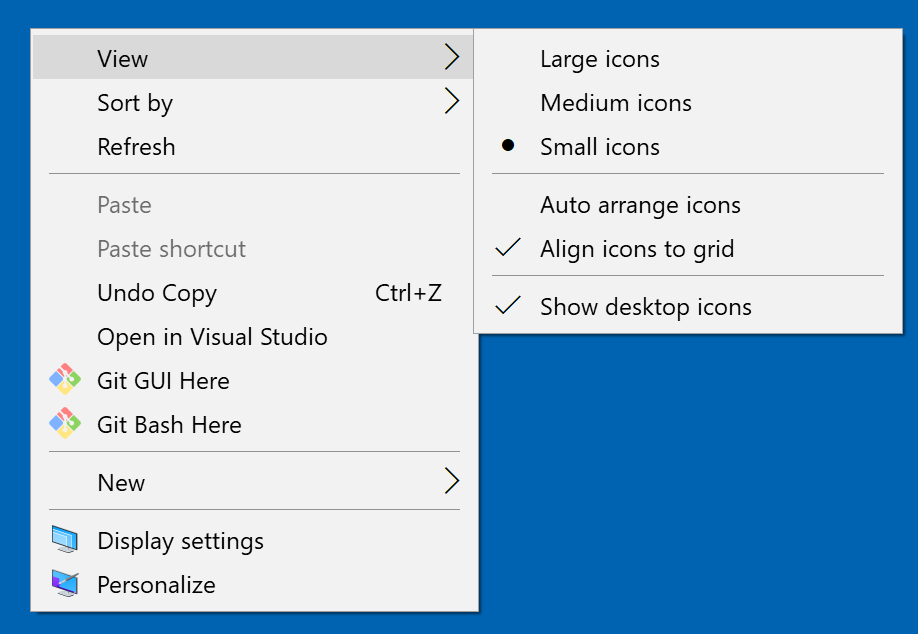
Task: Click the greyed-out Paste entry
Action: click(253, 205)
